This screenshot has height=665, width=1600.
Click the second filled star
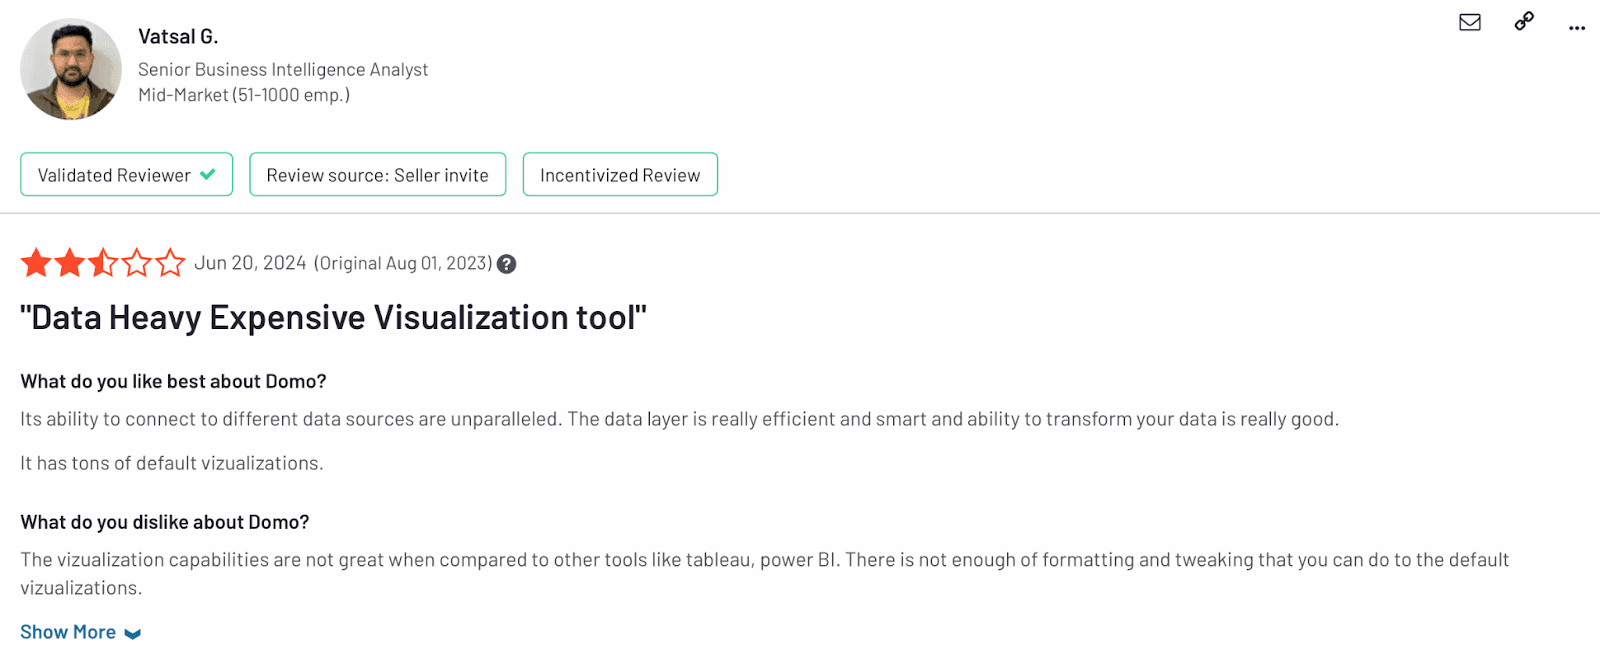tap(70, 263)
